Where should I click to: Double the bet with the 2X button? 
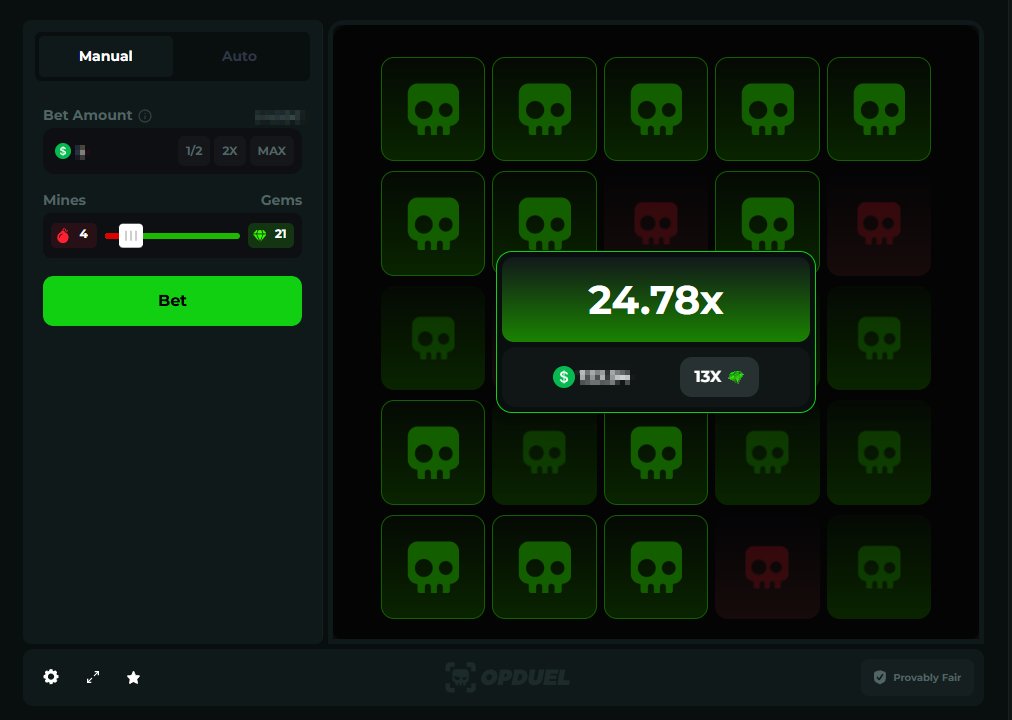coord(230,151)
